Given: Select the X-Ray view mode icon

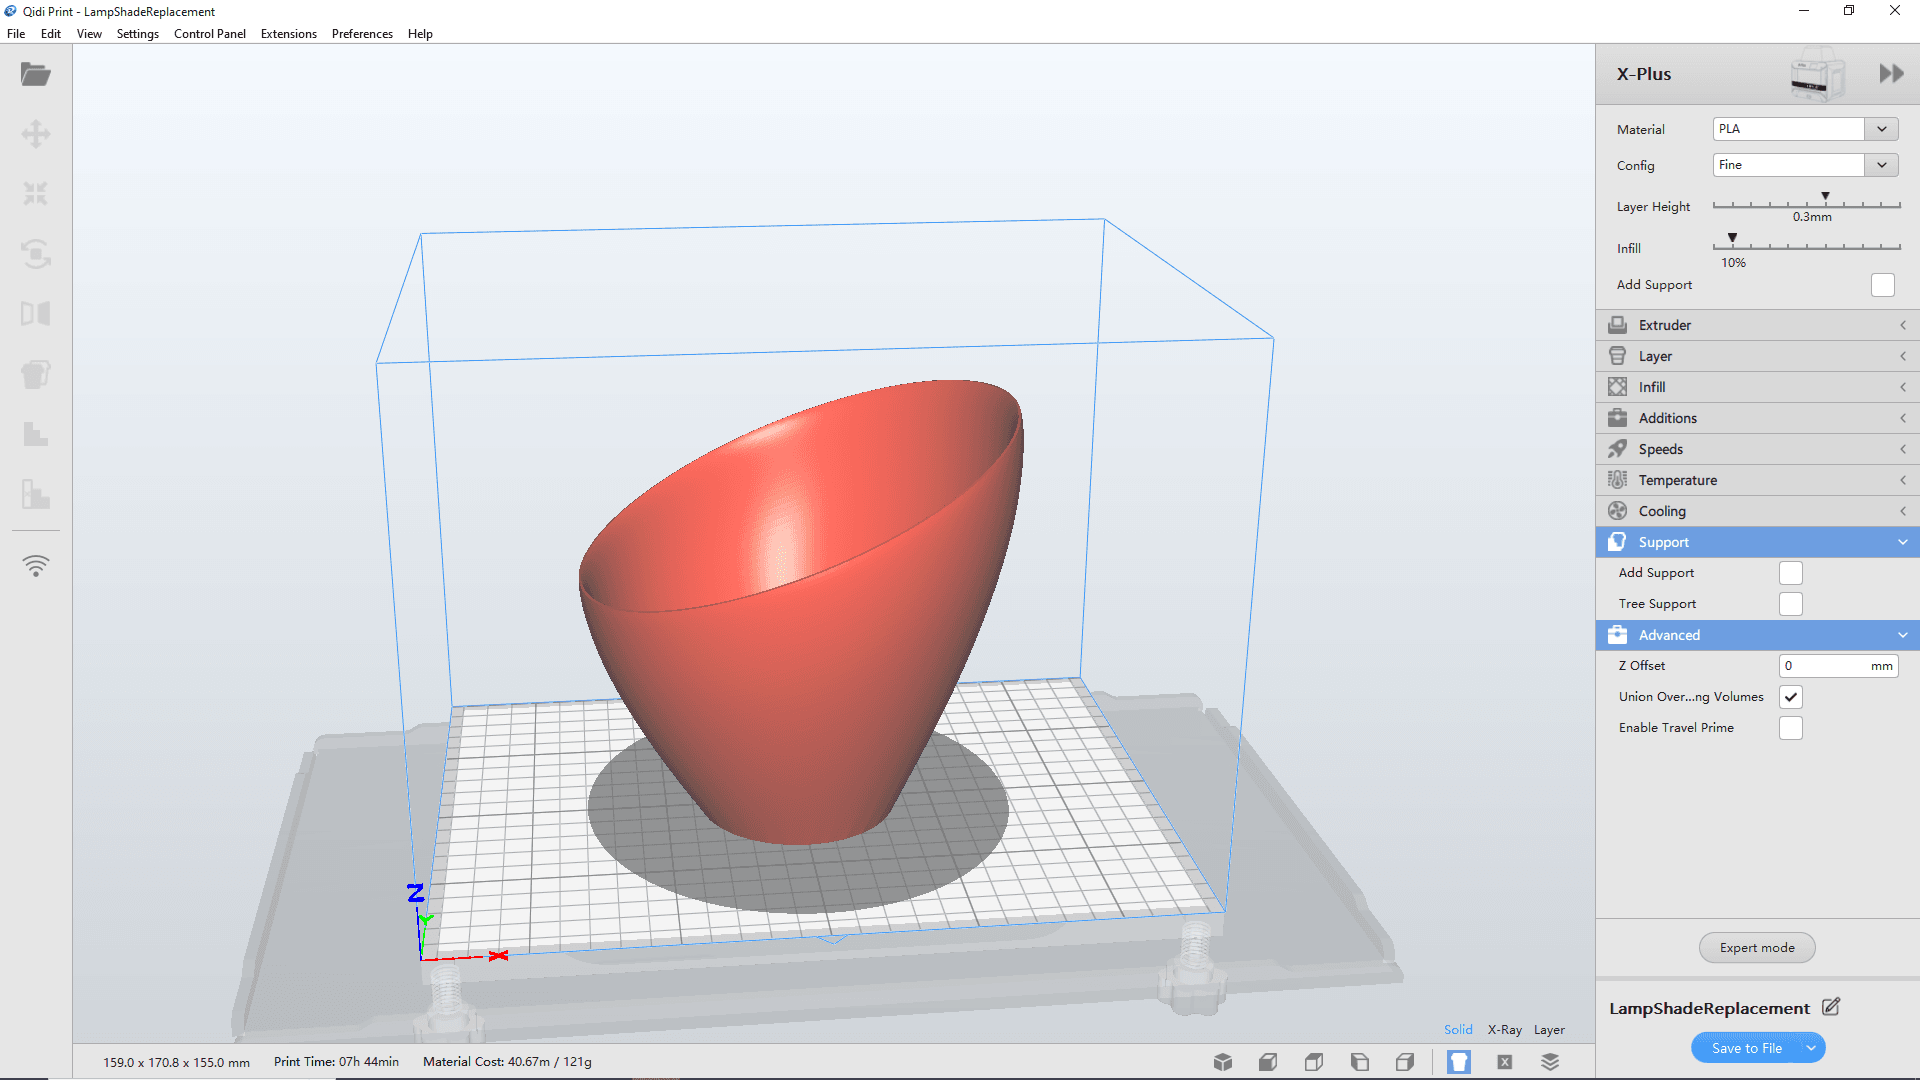Looking at the screenshot, I should coord(1503,1062).
